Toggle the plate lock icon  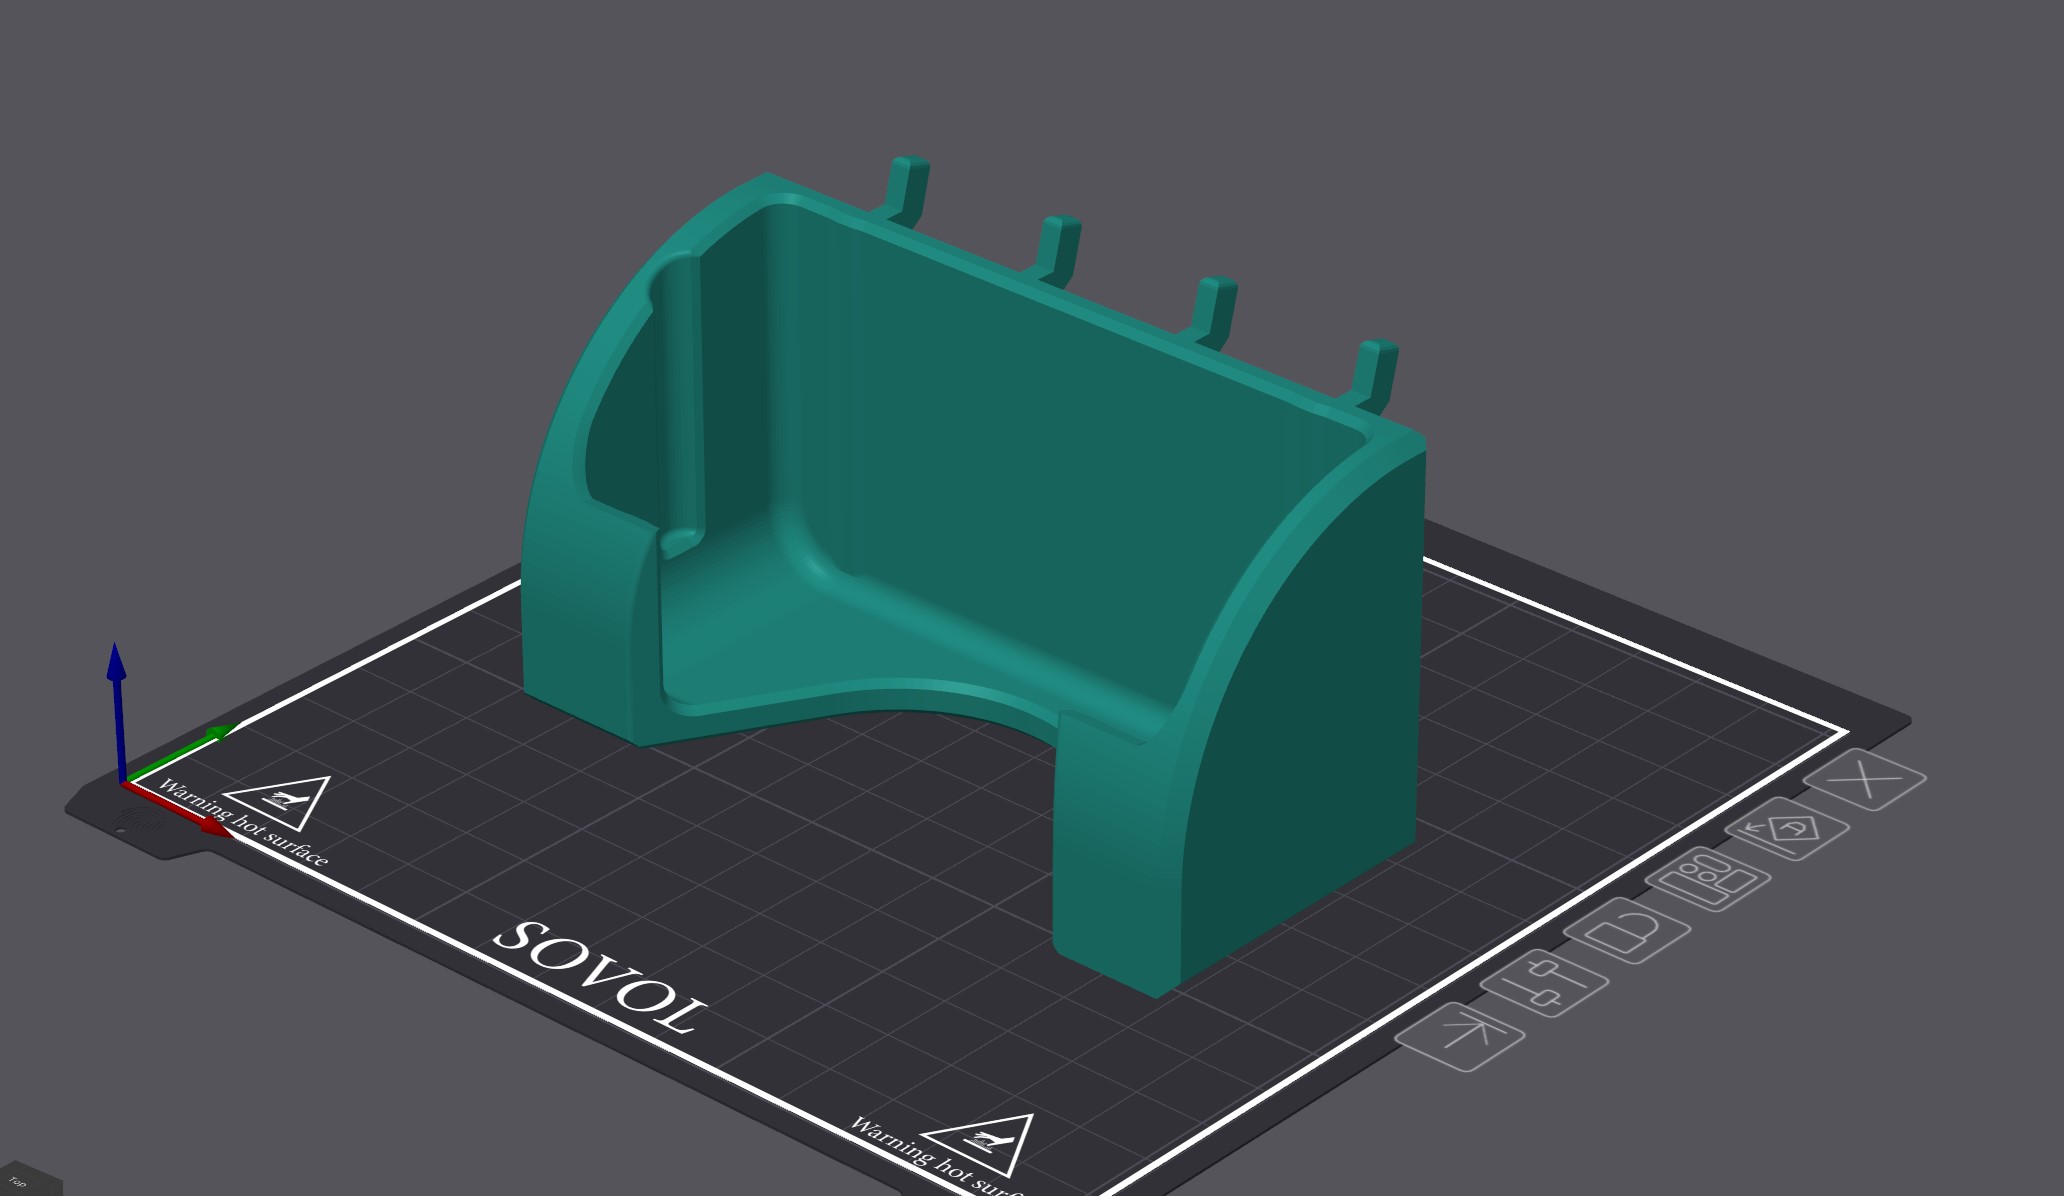[x=1627, y=931]
